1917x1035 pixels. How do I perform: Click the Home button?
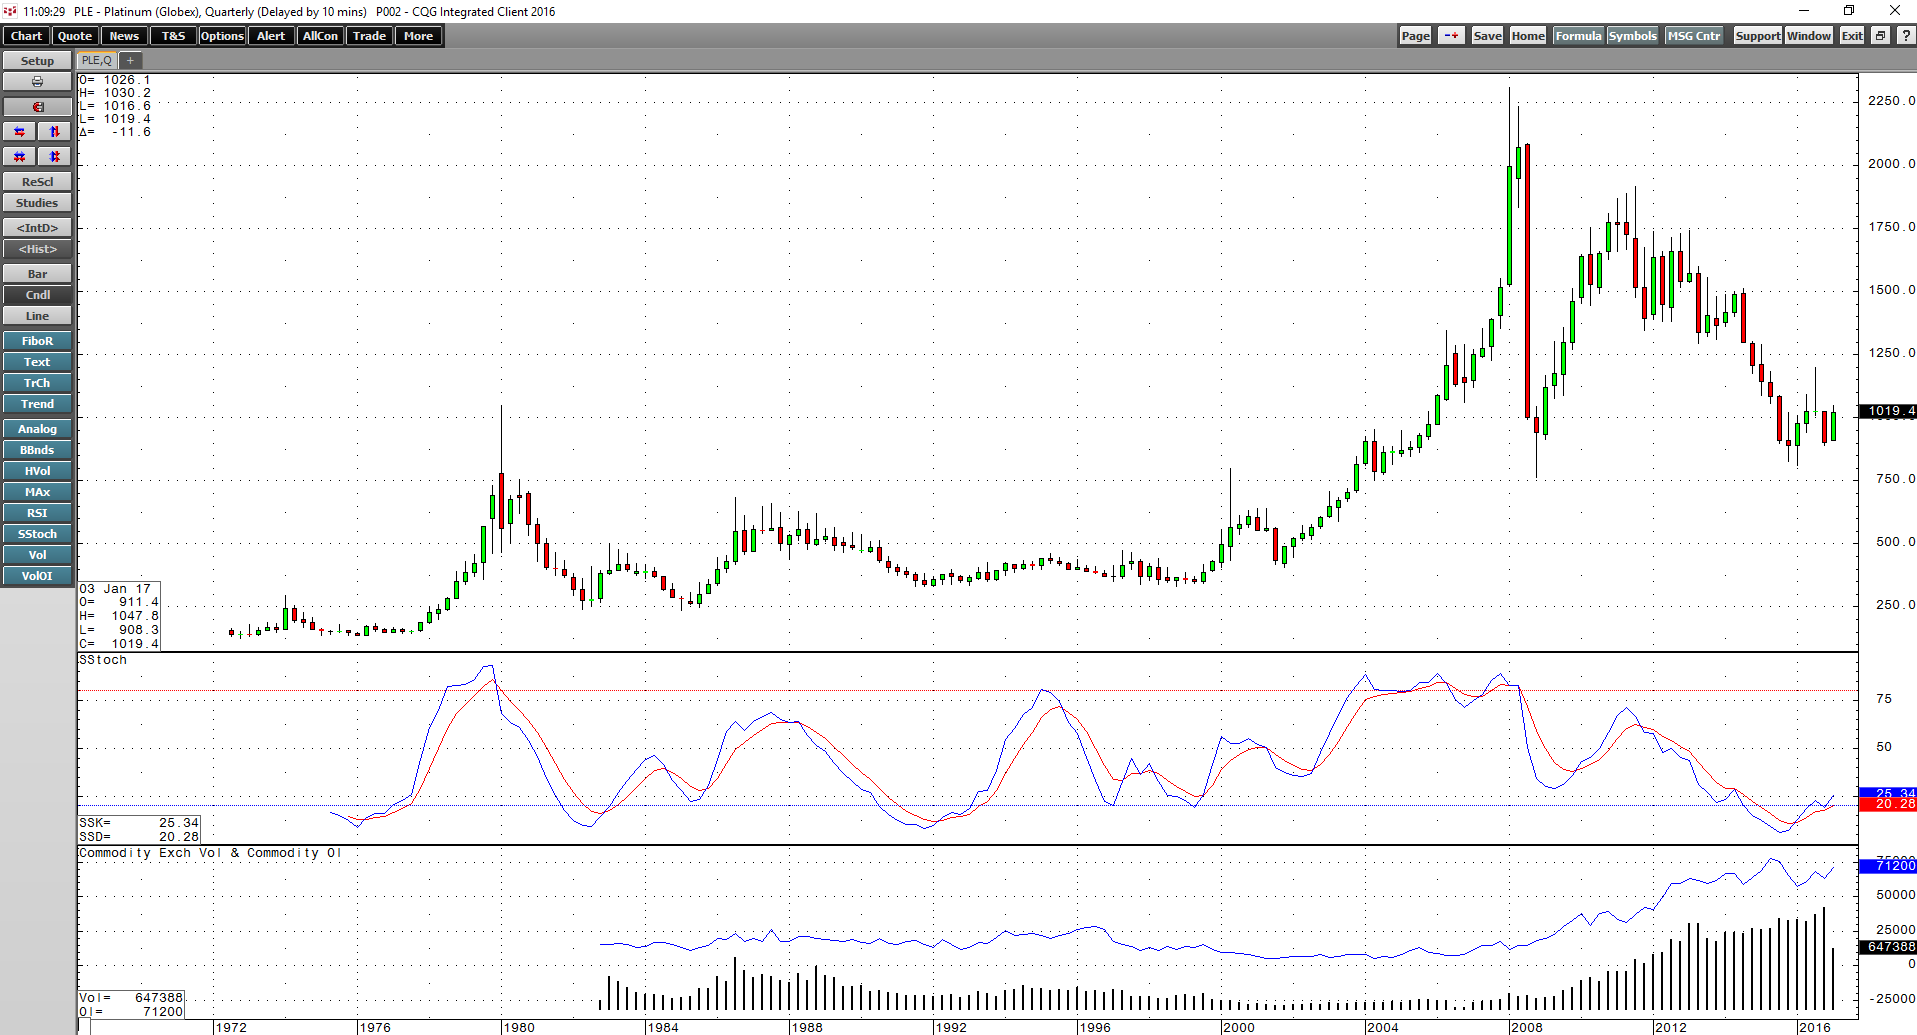[x=1527, y=36]
